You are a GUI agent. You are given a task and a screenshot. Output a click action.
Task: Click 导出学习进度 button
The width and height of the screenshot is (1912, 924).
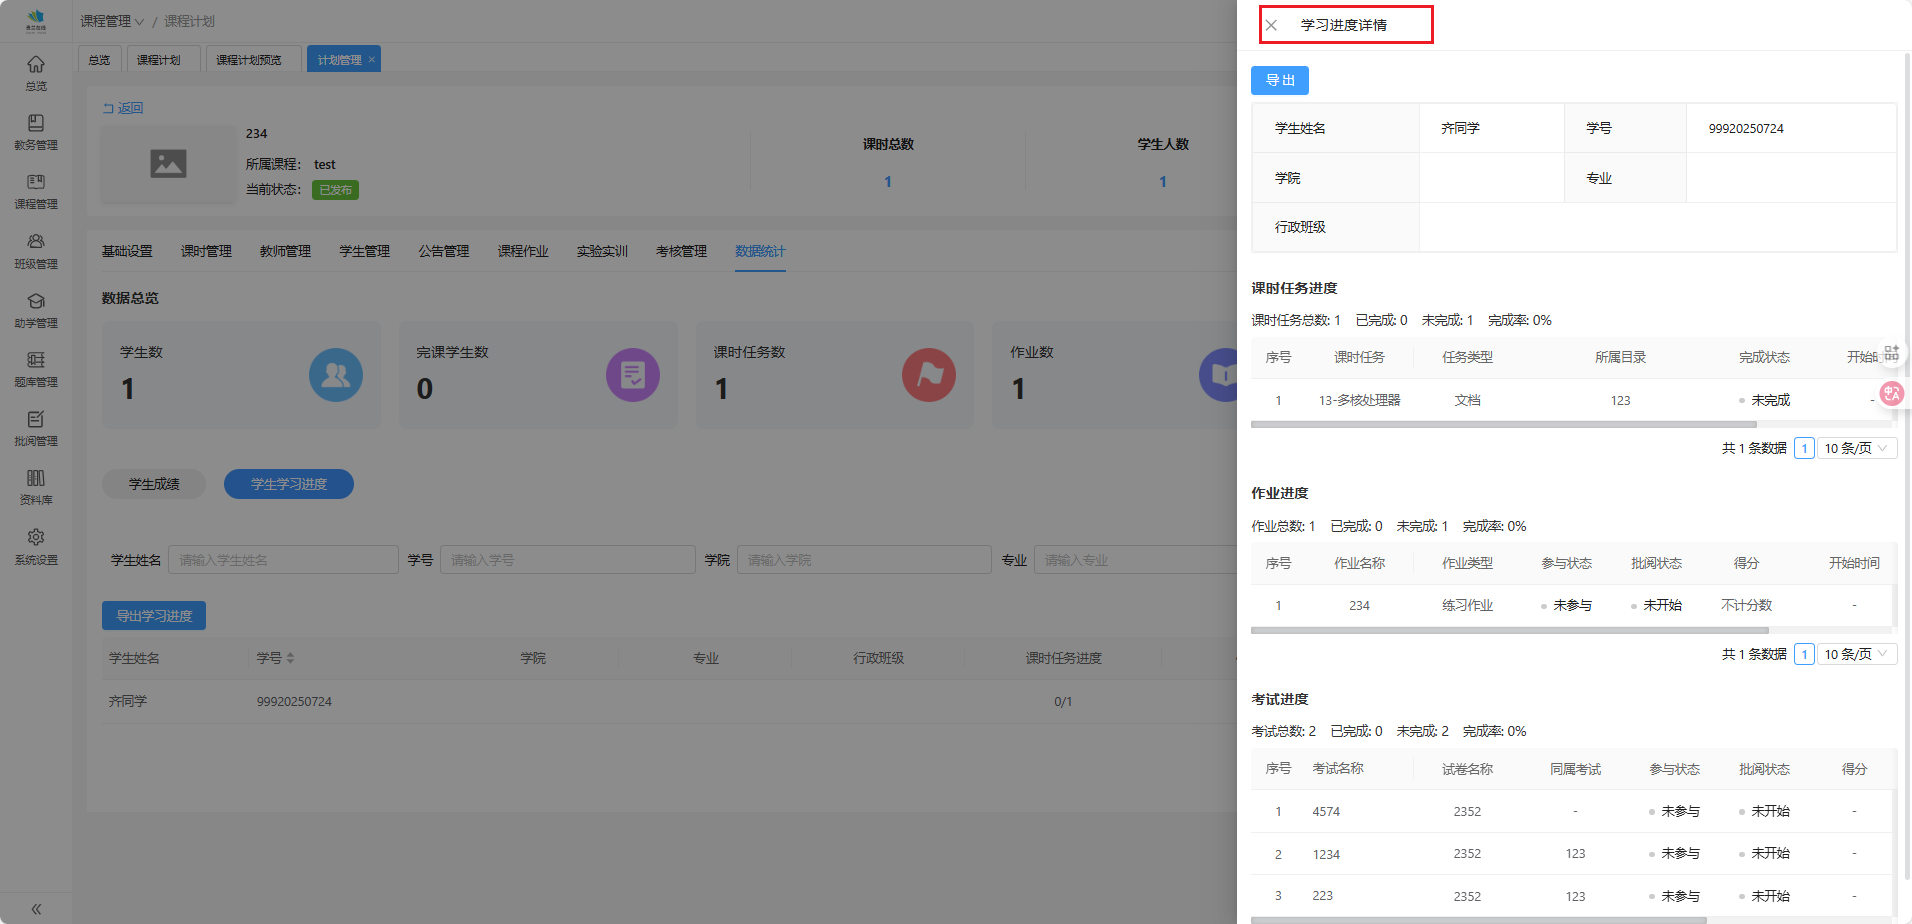pyautogui.click(x=154, y=616)
